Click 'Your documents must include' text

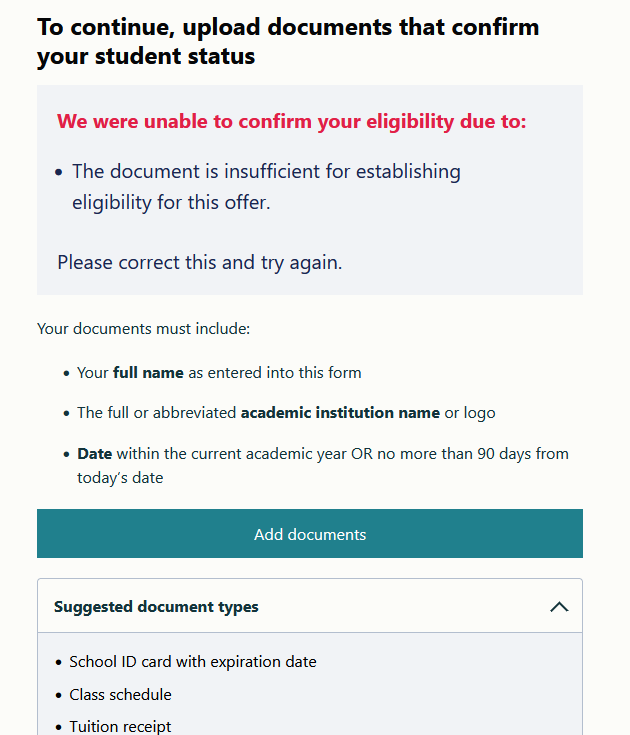(143, 328)
